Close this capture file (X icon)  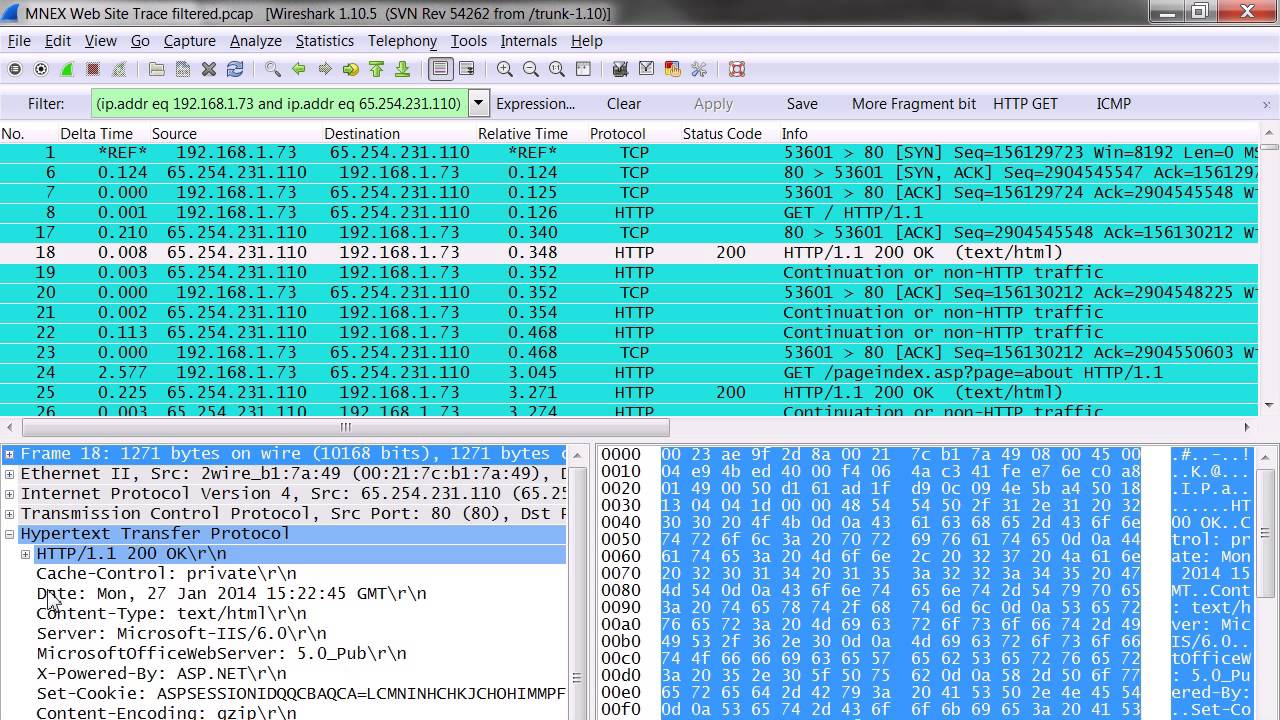(209, 69)
